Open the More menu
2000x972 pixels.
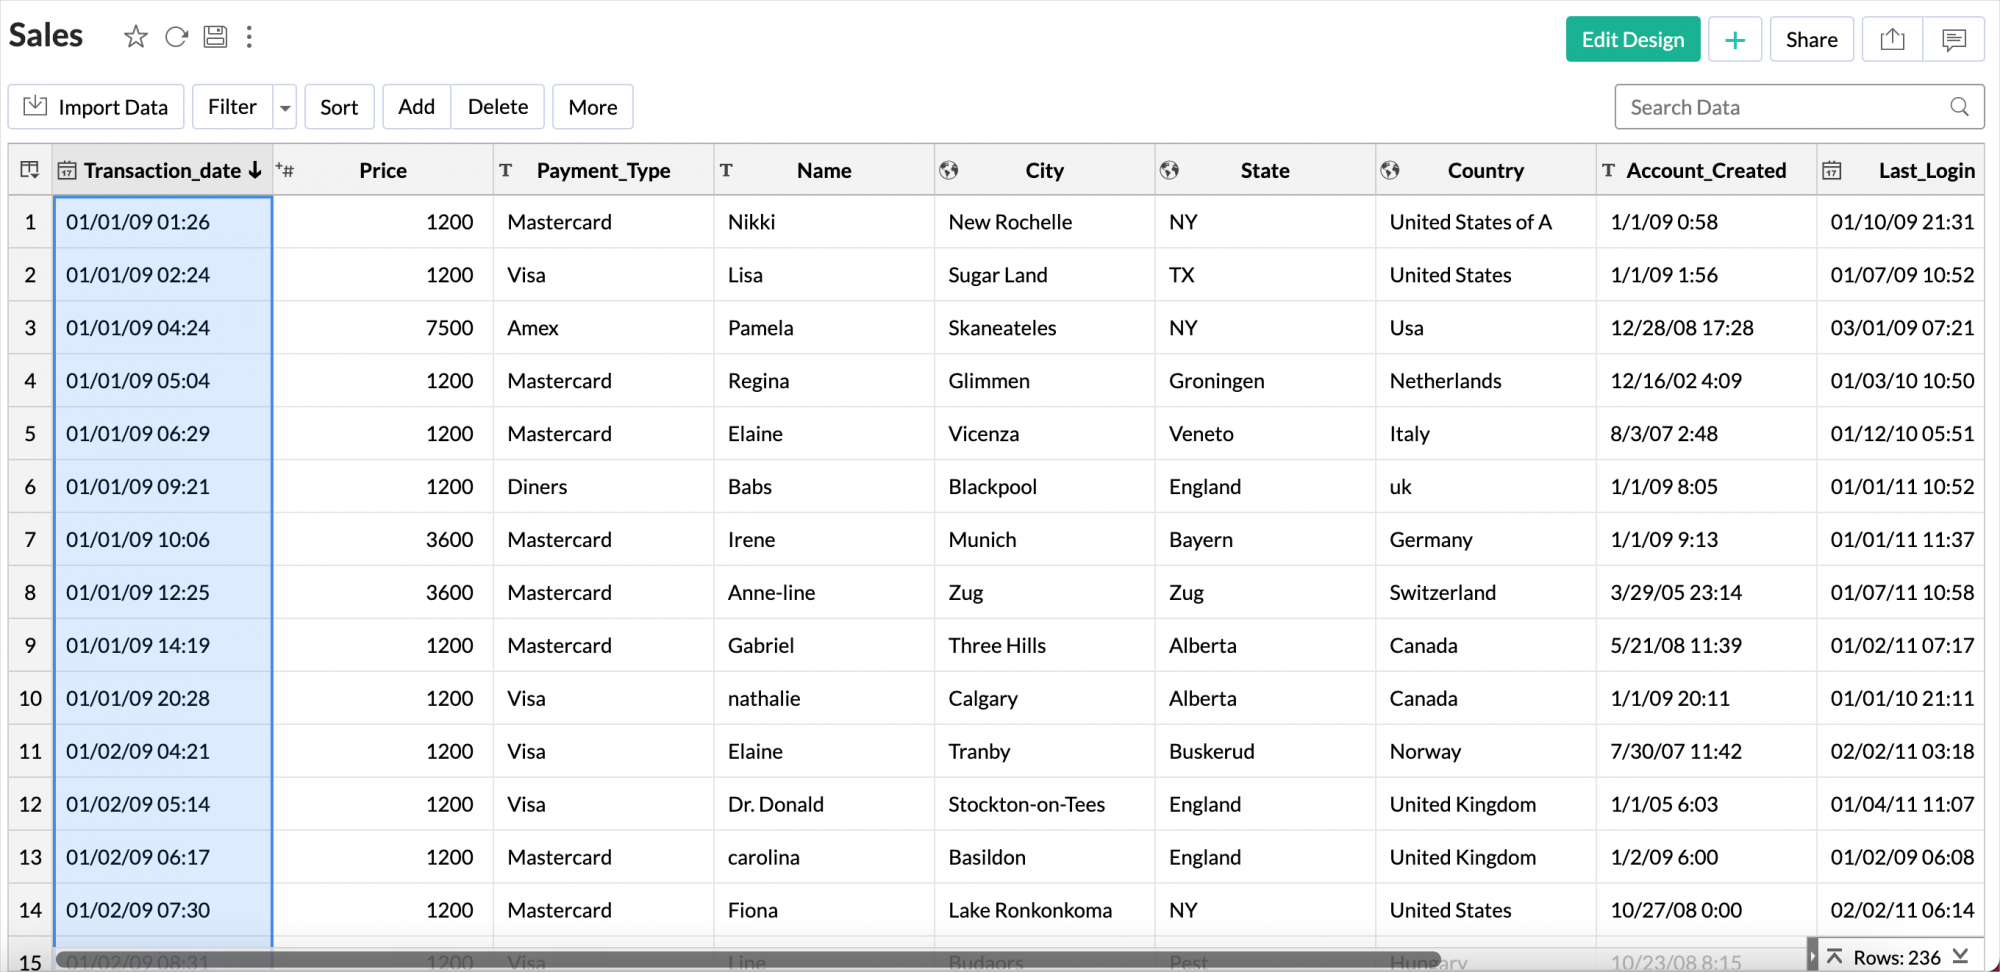coord(592,107)
